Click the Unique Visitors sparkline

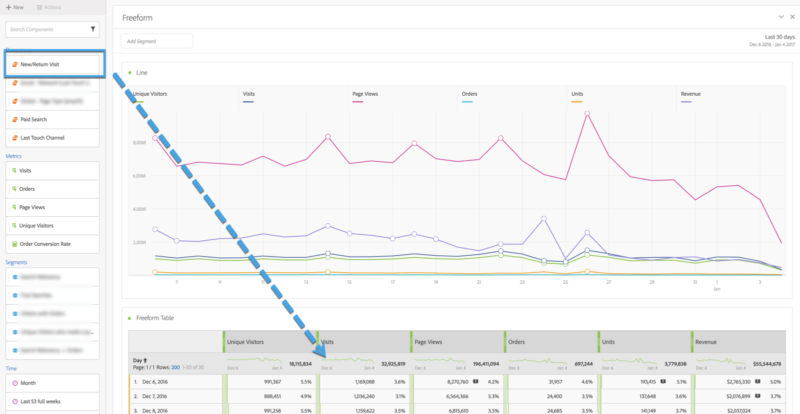(x=254, y=360)
